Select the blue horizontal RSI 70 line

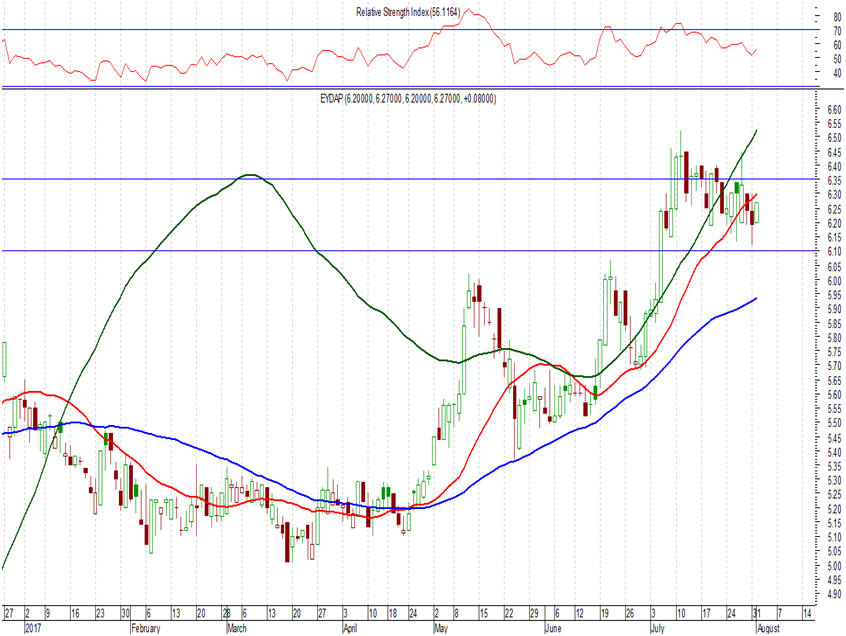(410, 30)
